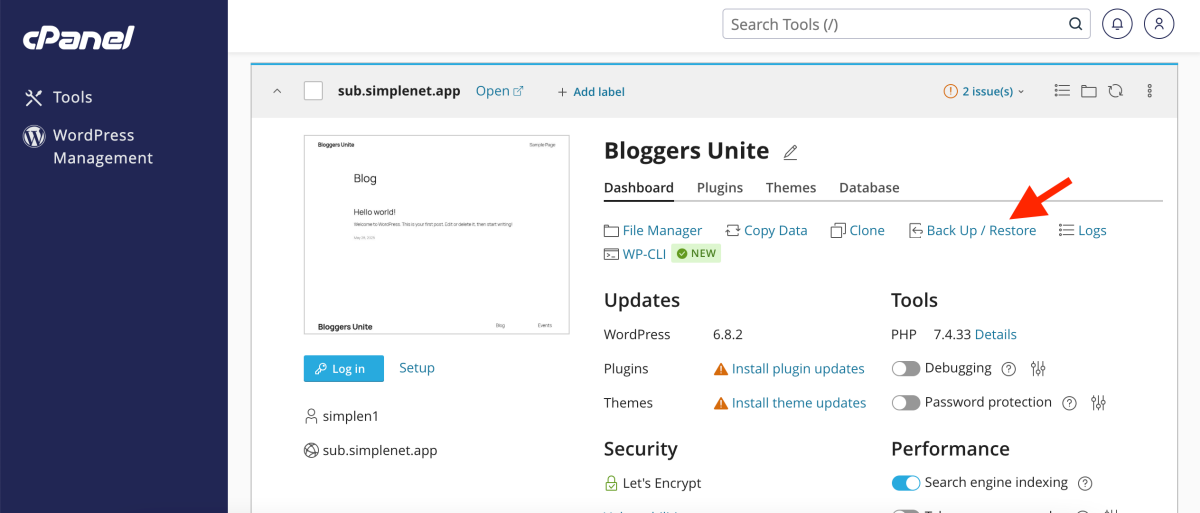Click the search magnifier icon
The width and height of the screenshot is (1200, 513).
click(1075, 24)
